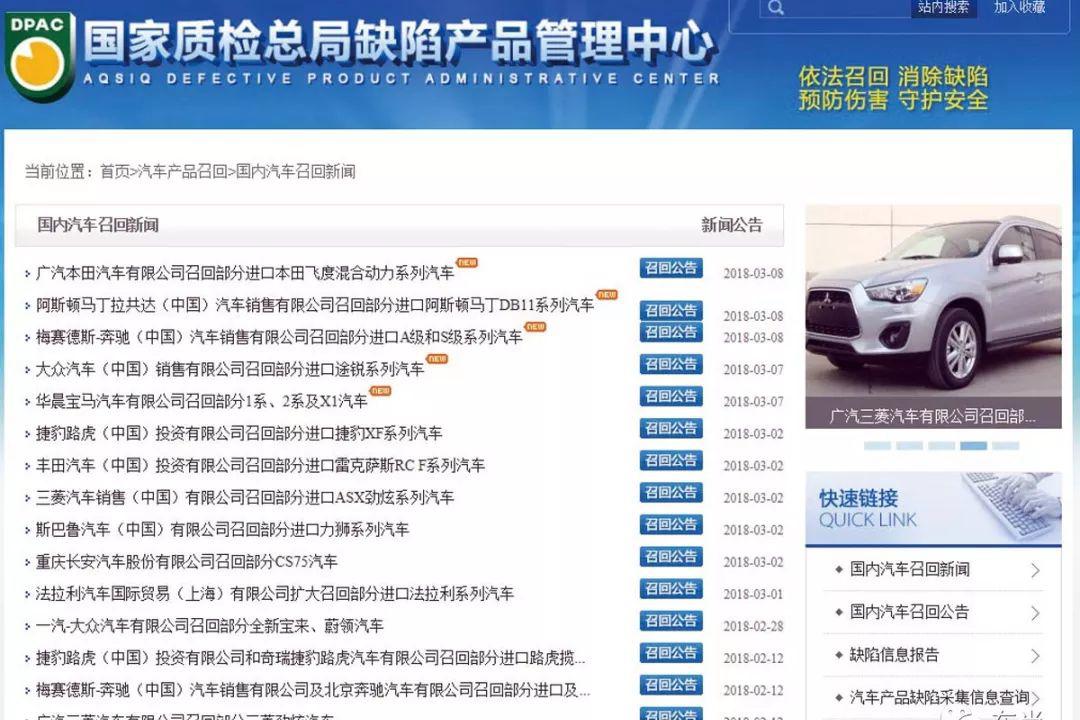This screenshot has height=720, width=1080.
Task: Click 召回公告 button for 雷克萨斯RC F row
Action: click(671, 460)
